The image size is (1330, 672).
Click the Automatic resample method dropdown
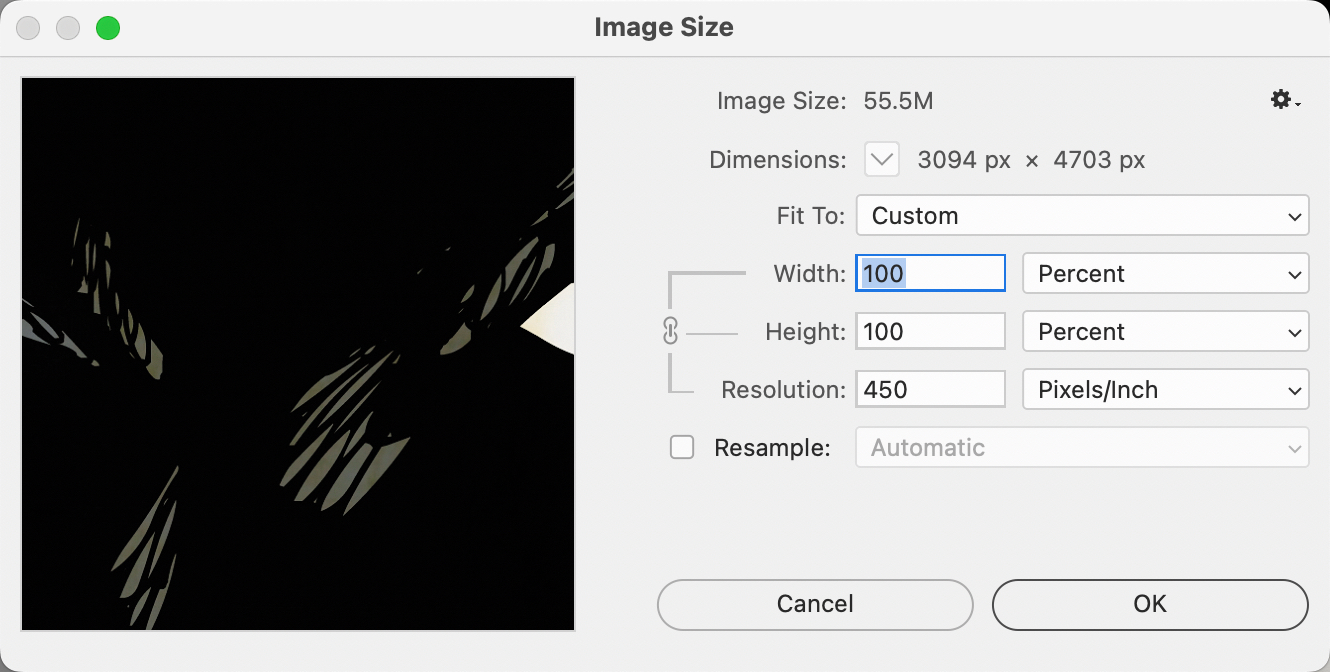point(1082,448)
